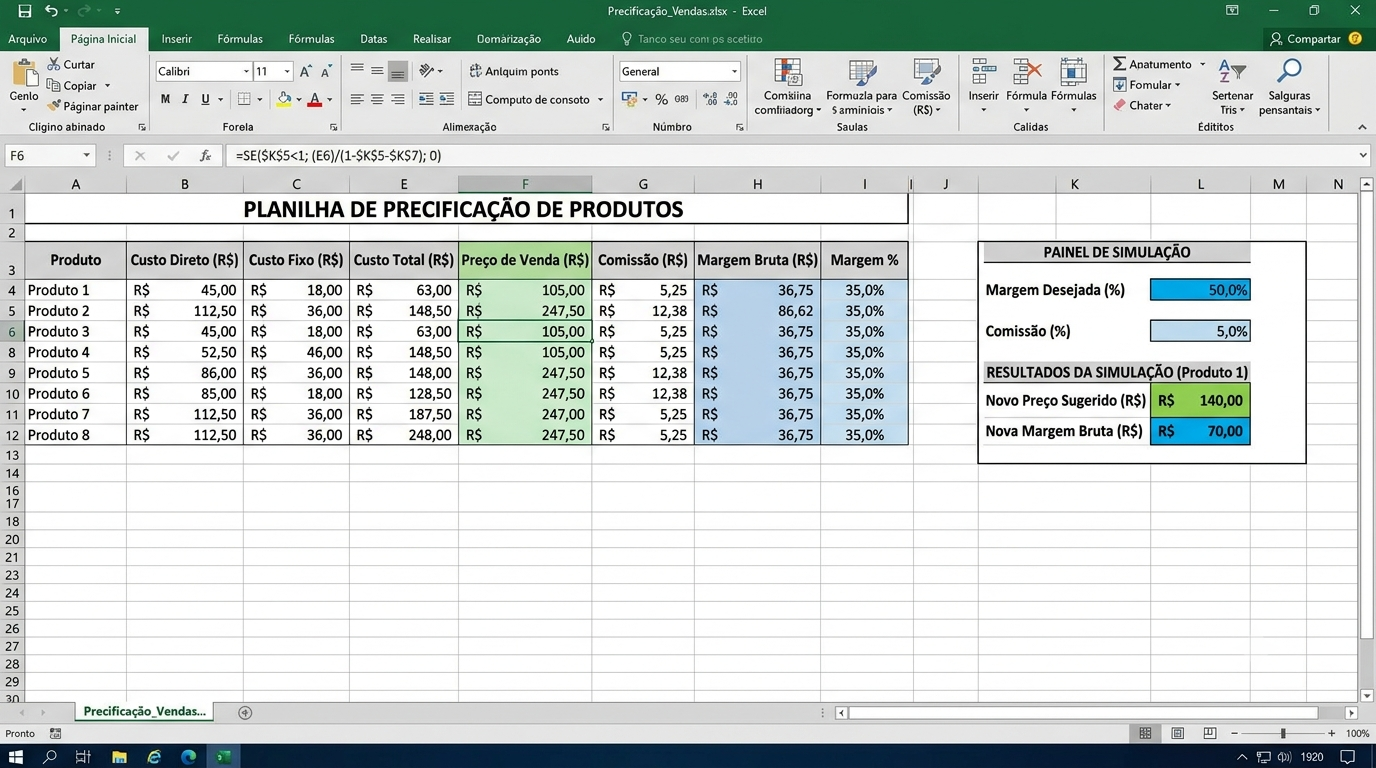Select the Precificação_Vendas sheet tab
This screenshot has width=1376, height=768.
(x=145, y=712)
